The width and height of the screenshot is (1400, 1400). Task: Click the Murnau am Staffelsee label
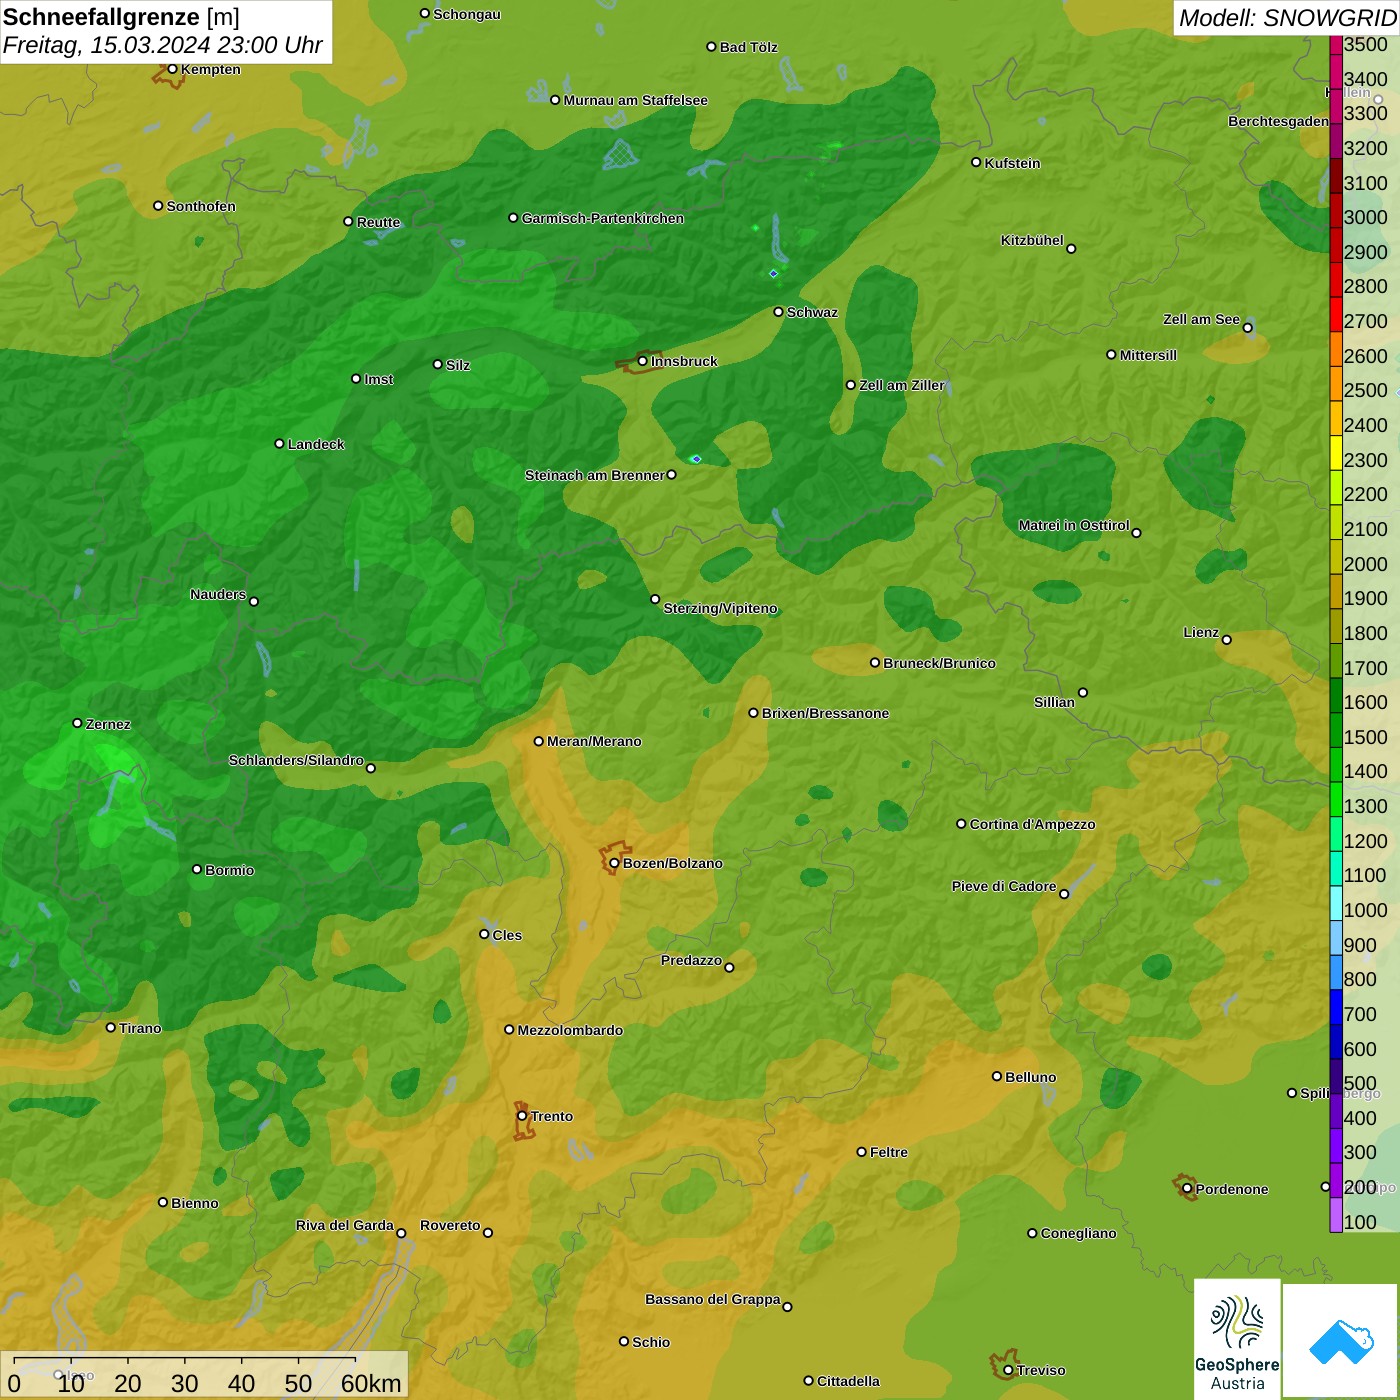[x=635, y=100]
